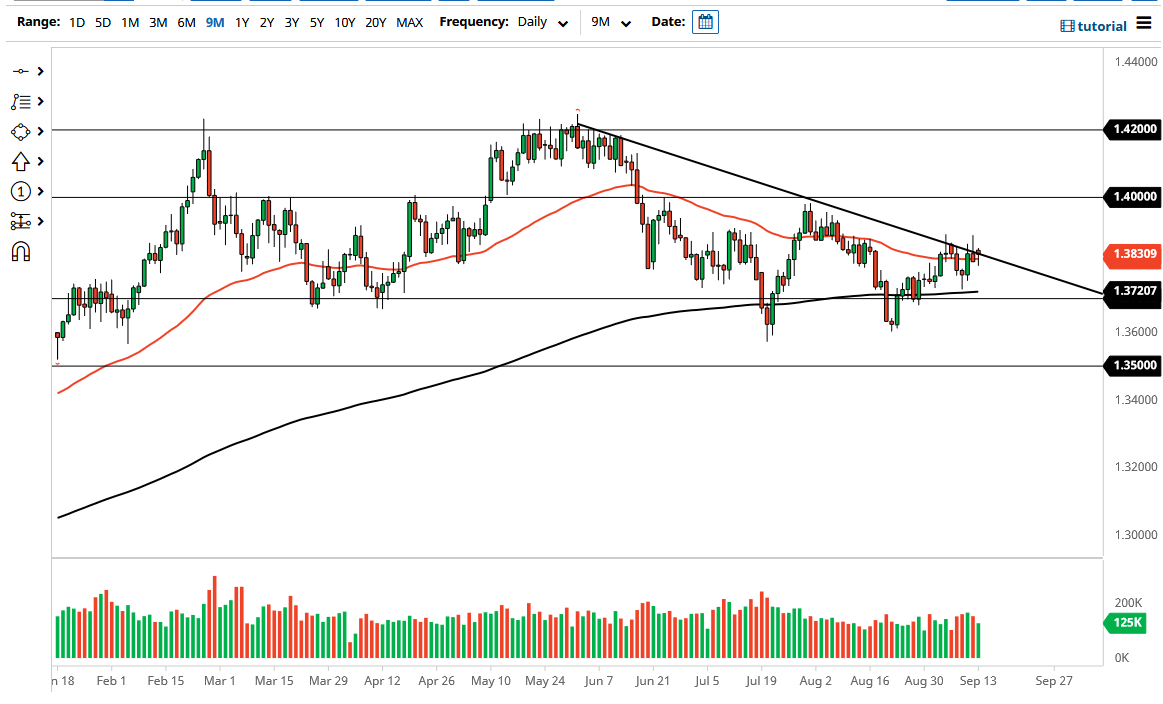Switch range to 1D
The height and width of the screenshot is (704, 1163).
(77, 22)
